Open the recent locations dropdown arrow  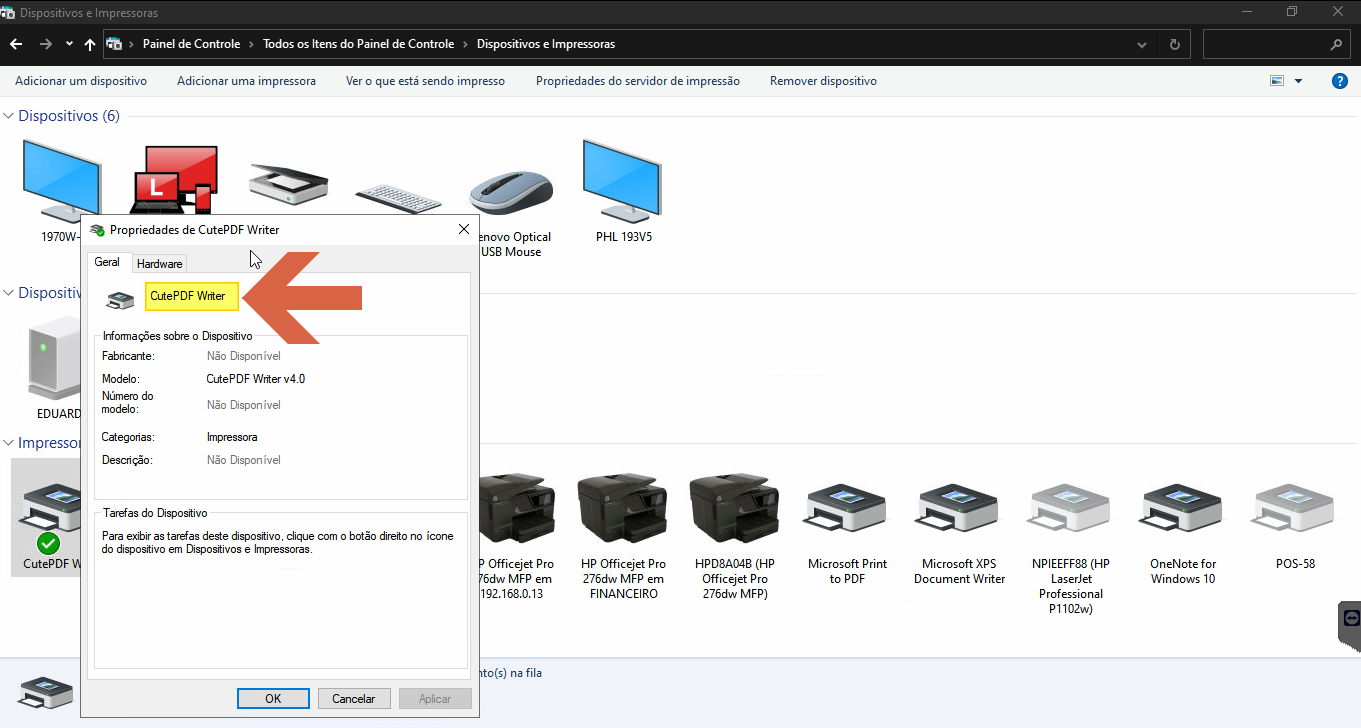tap(69, 44)
